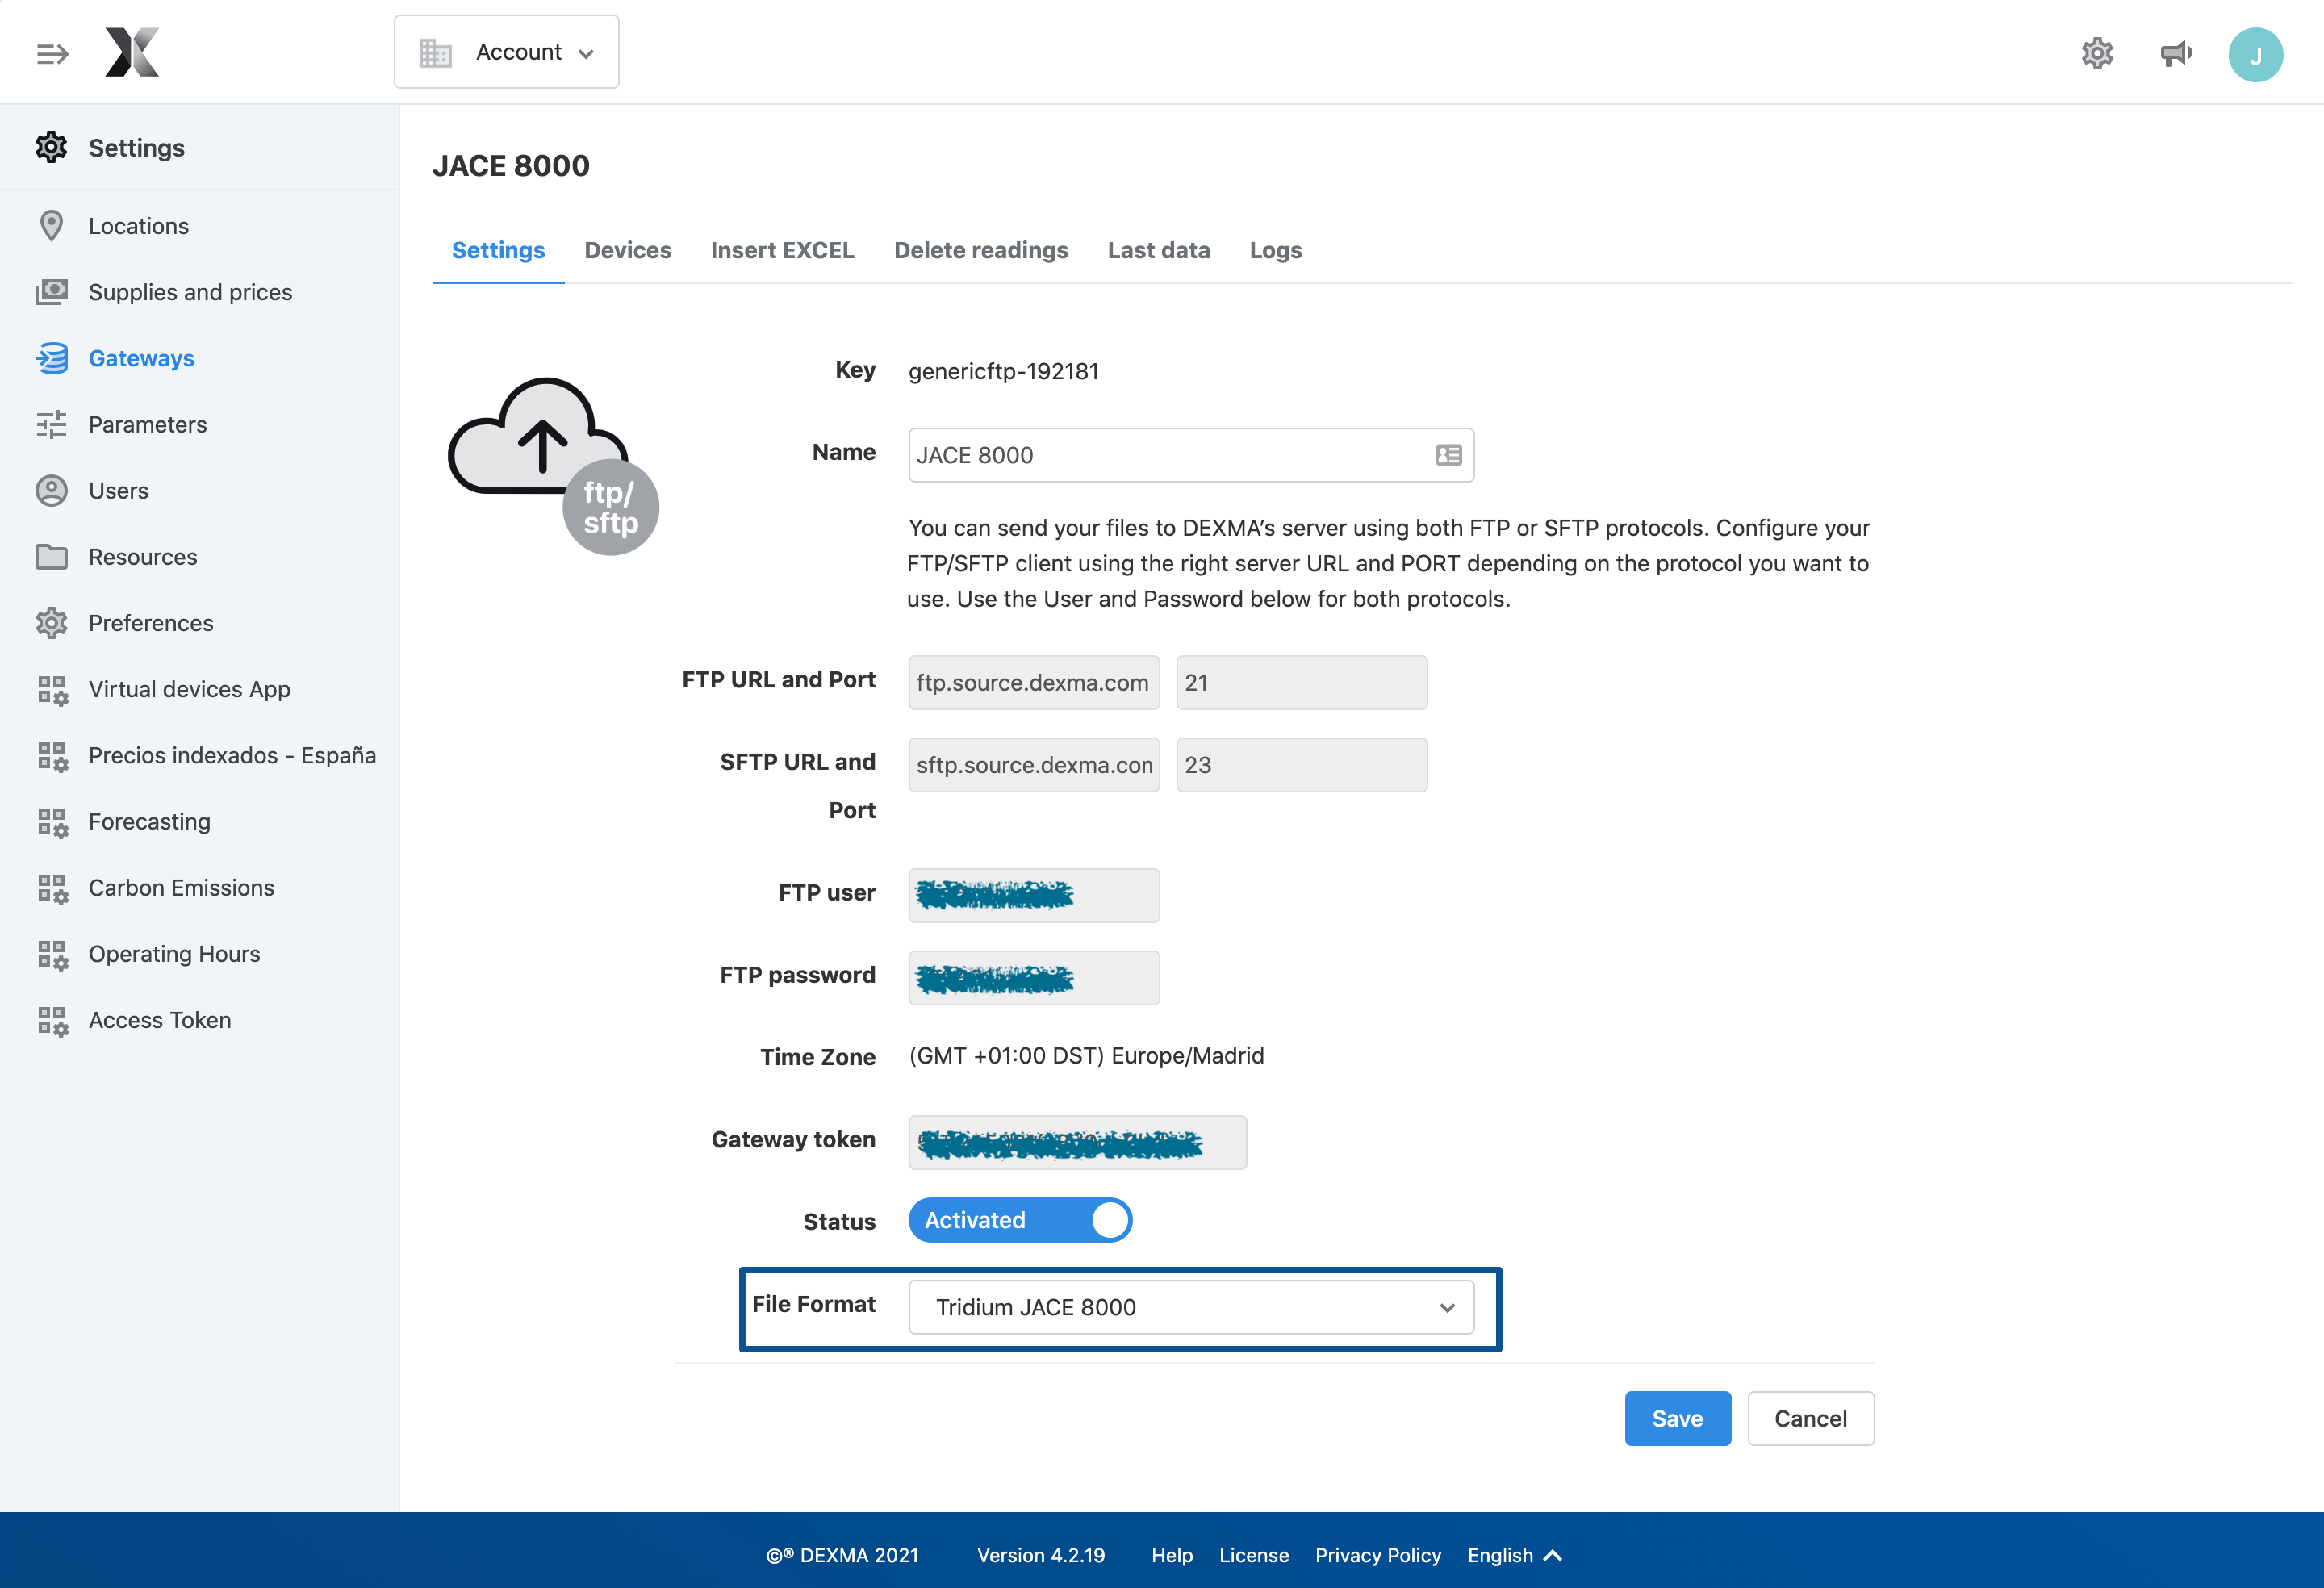The image size is (2324, 1588).
Task: Click the Locations pin icon
Action: pyautogui.click(x=51, y=226)
